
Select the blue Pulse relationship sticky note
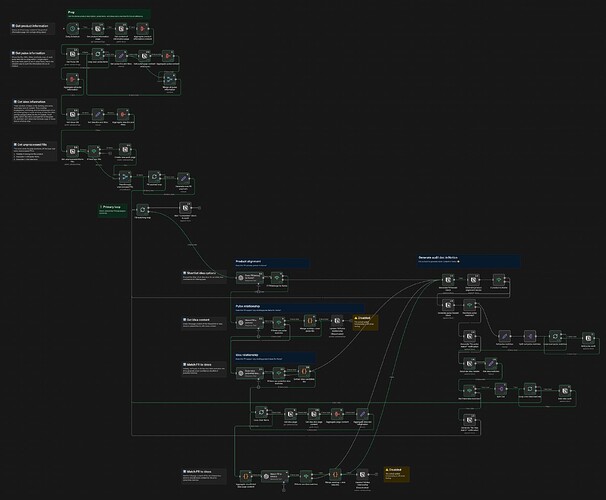pos(299,308)
